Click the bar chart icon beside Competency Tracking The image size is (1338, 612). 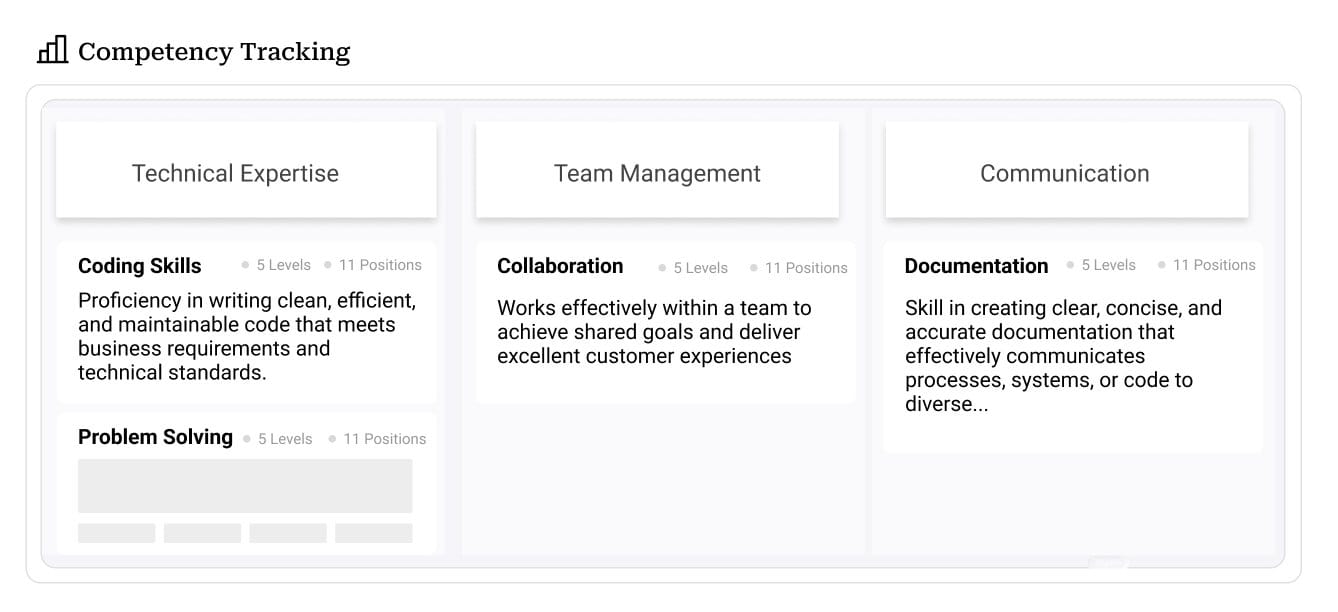(52, 49)
